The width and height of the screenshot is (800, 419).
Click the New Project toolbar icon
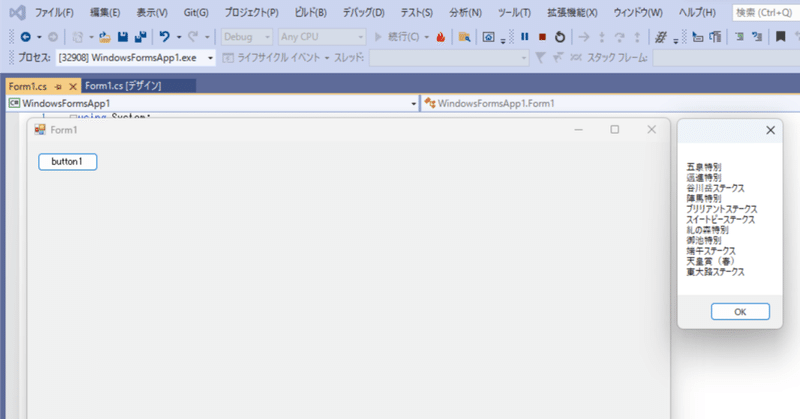[x=78, y=37]
